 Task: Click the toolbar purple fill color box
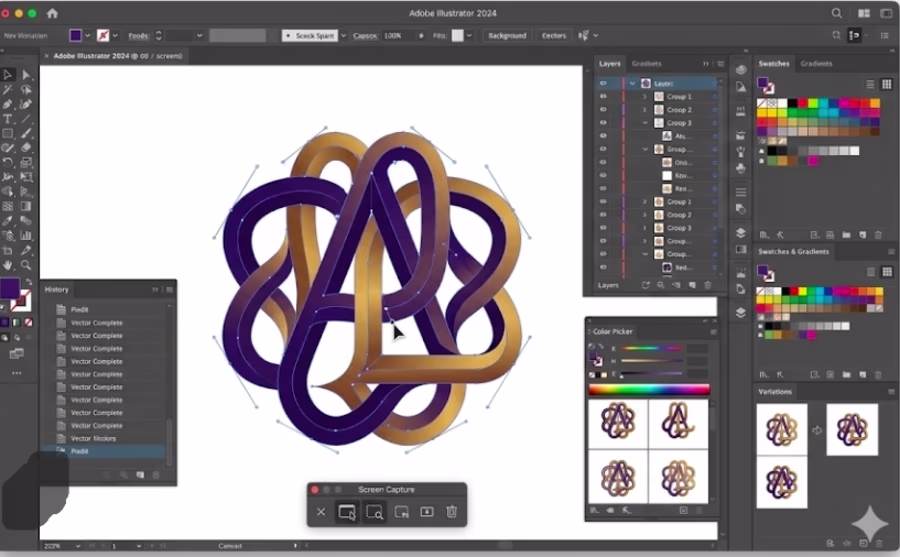click(x=10, y=288)
